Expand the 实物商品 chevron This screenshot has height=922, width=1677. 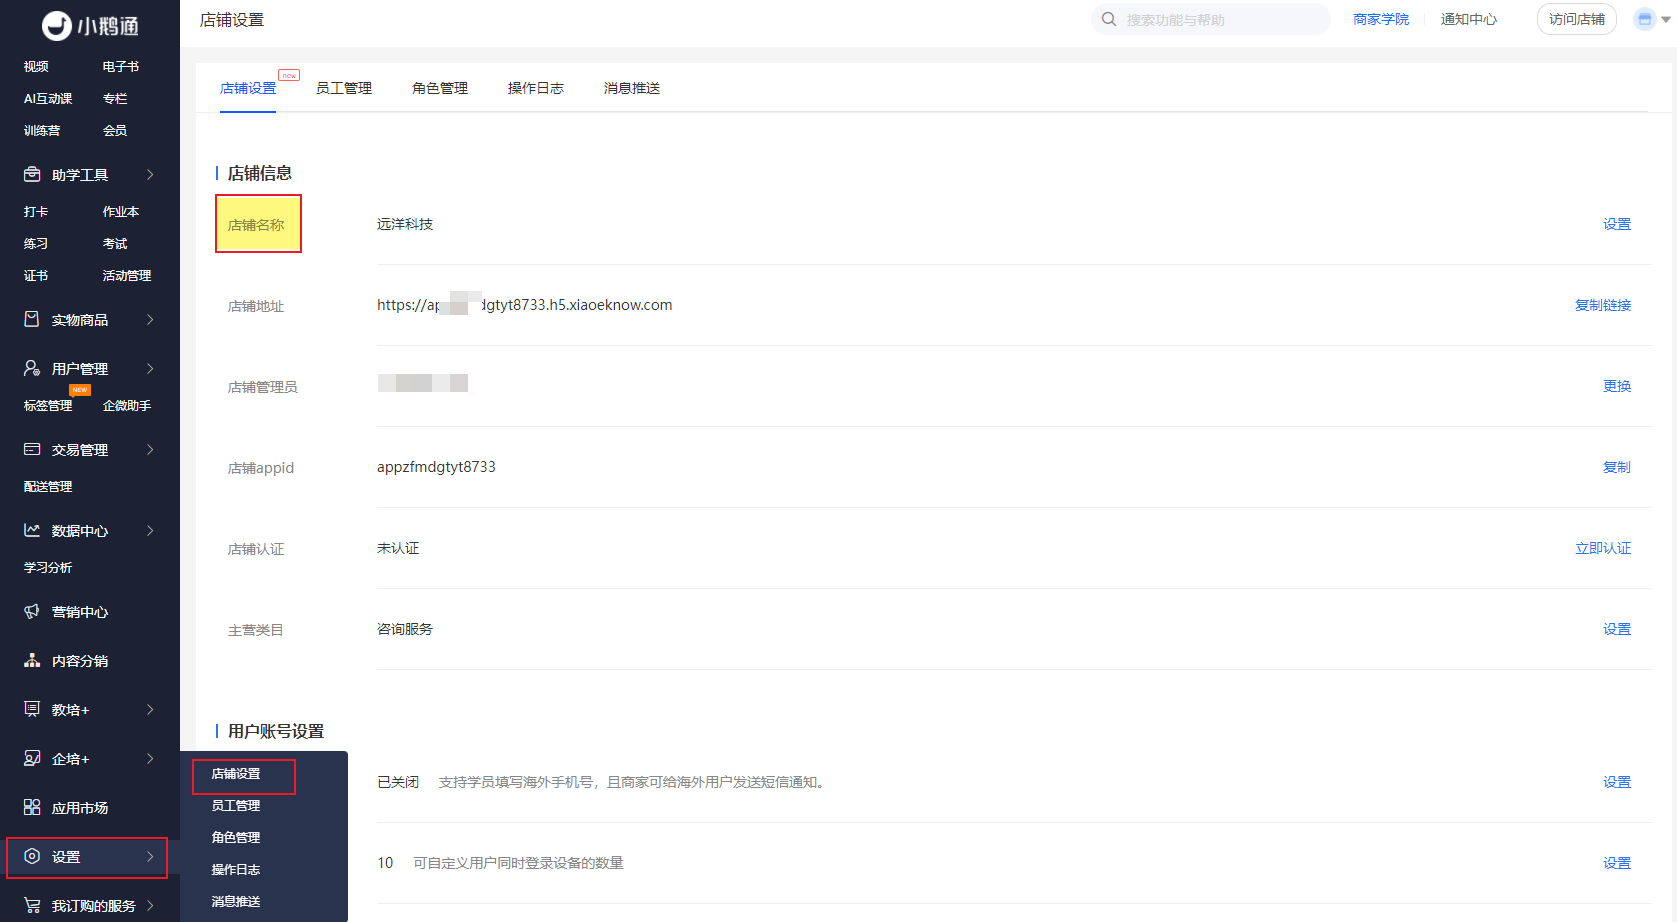(x=150, y=319)
